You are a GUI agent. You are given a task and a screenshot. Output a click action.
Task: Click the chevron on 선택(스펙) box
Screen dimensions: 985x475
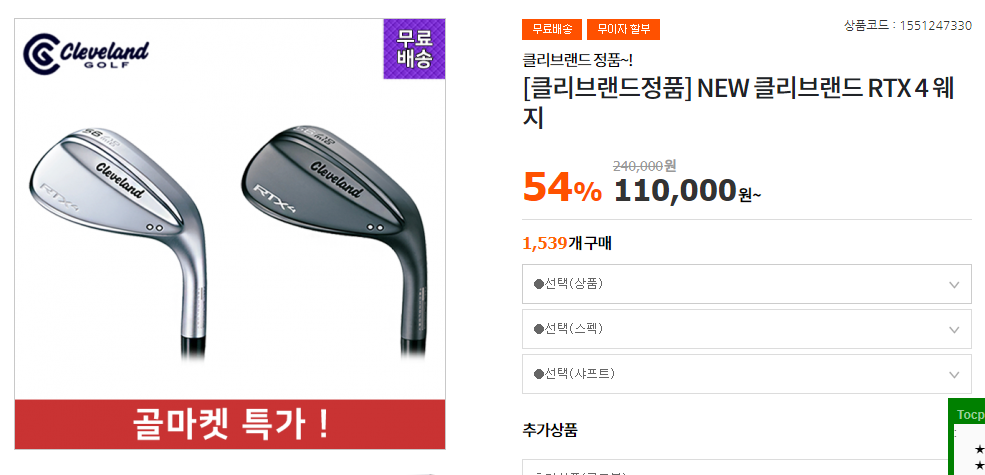[954, 329]
